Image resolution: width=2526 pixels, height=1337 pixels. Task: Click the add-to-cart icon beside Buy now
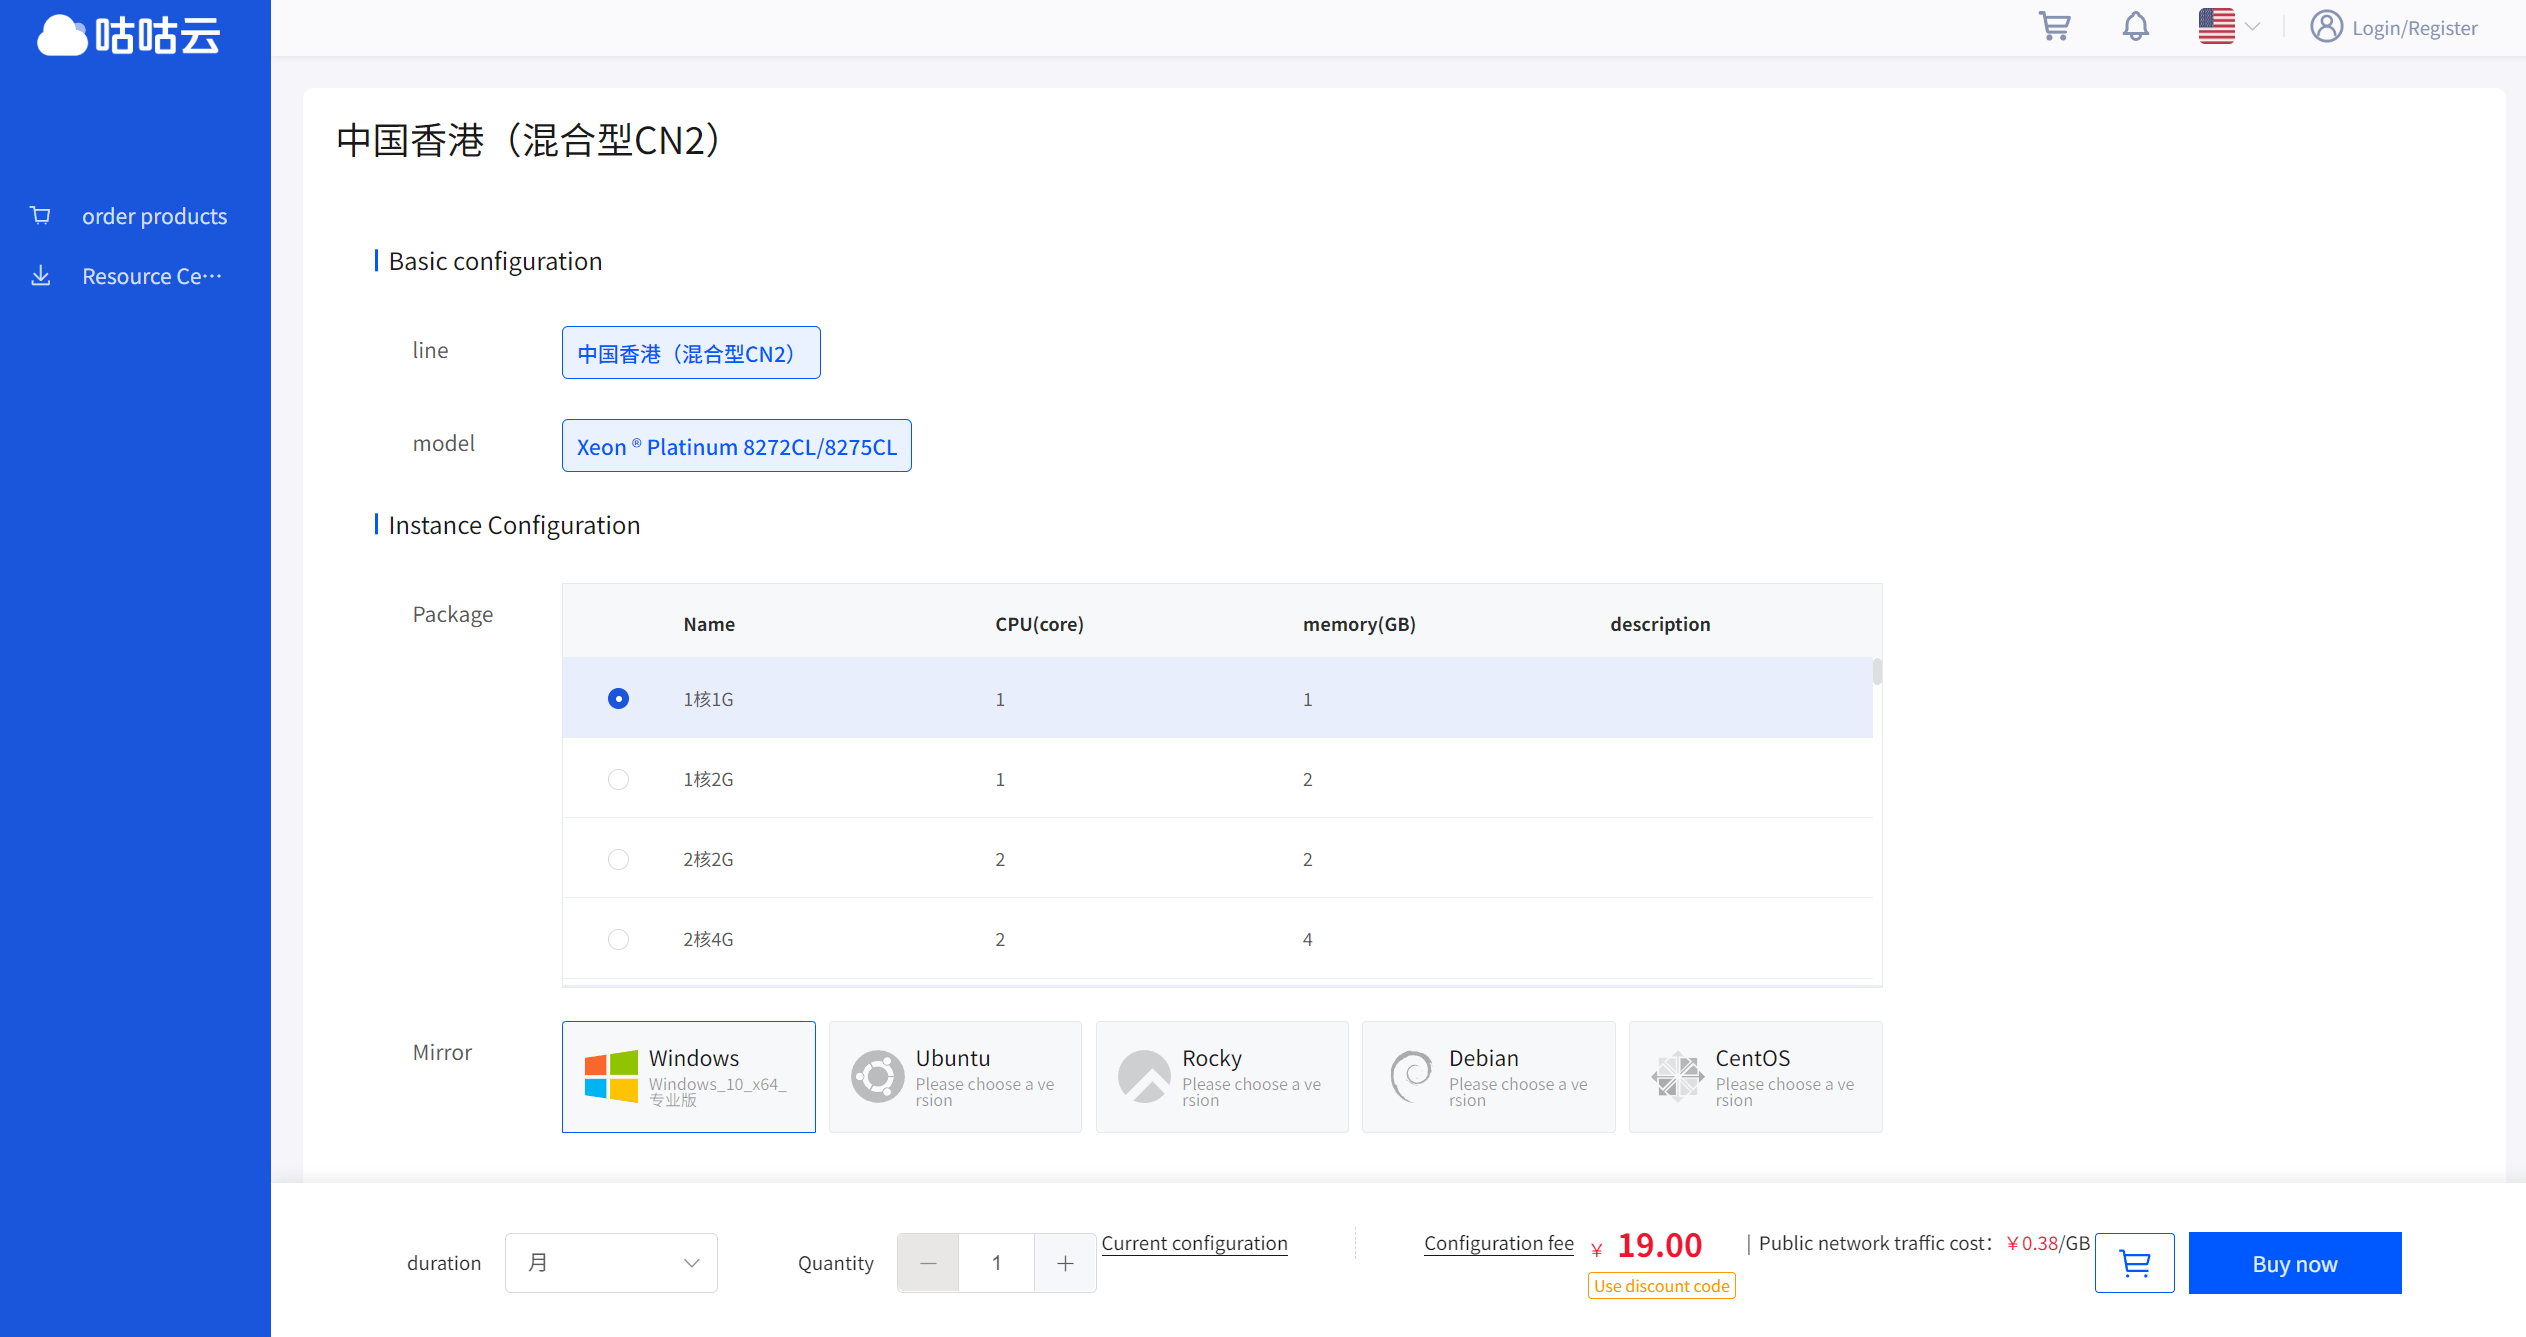click(x=2134, y=1263)
